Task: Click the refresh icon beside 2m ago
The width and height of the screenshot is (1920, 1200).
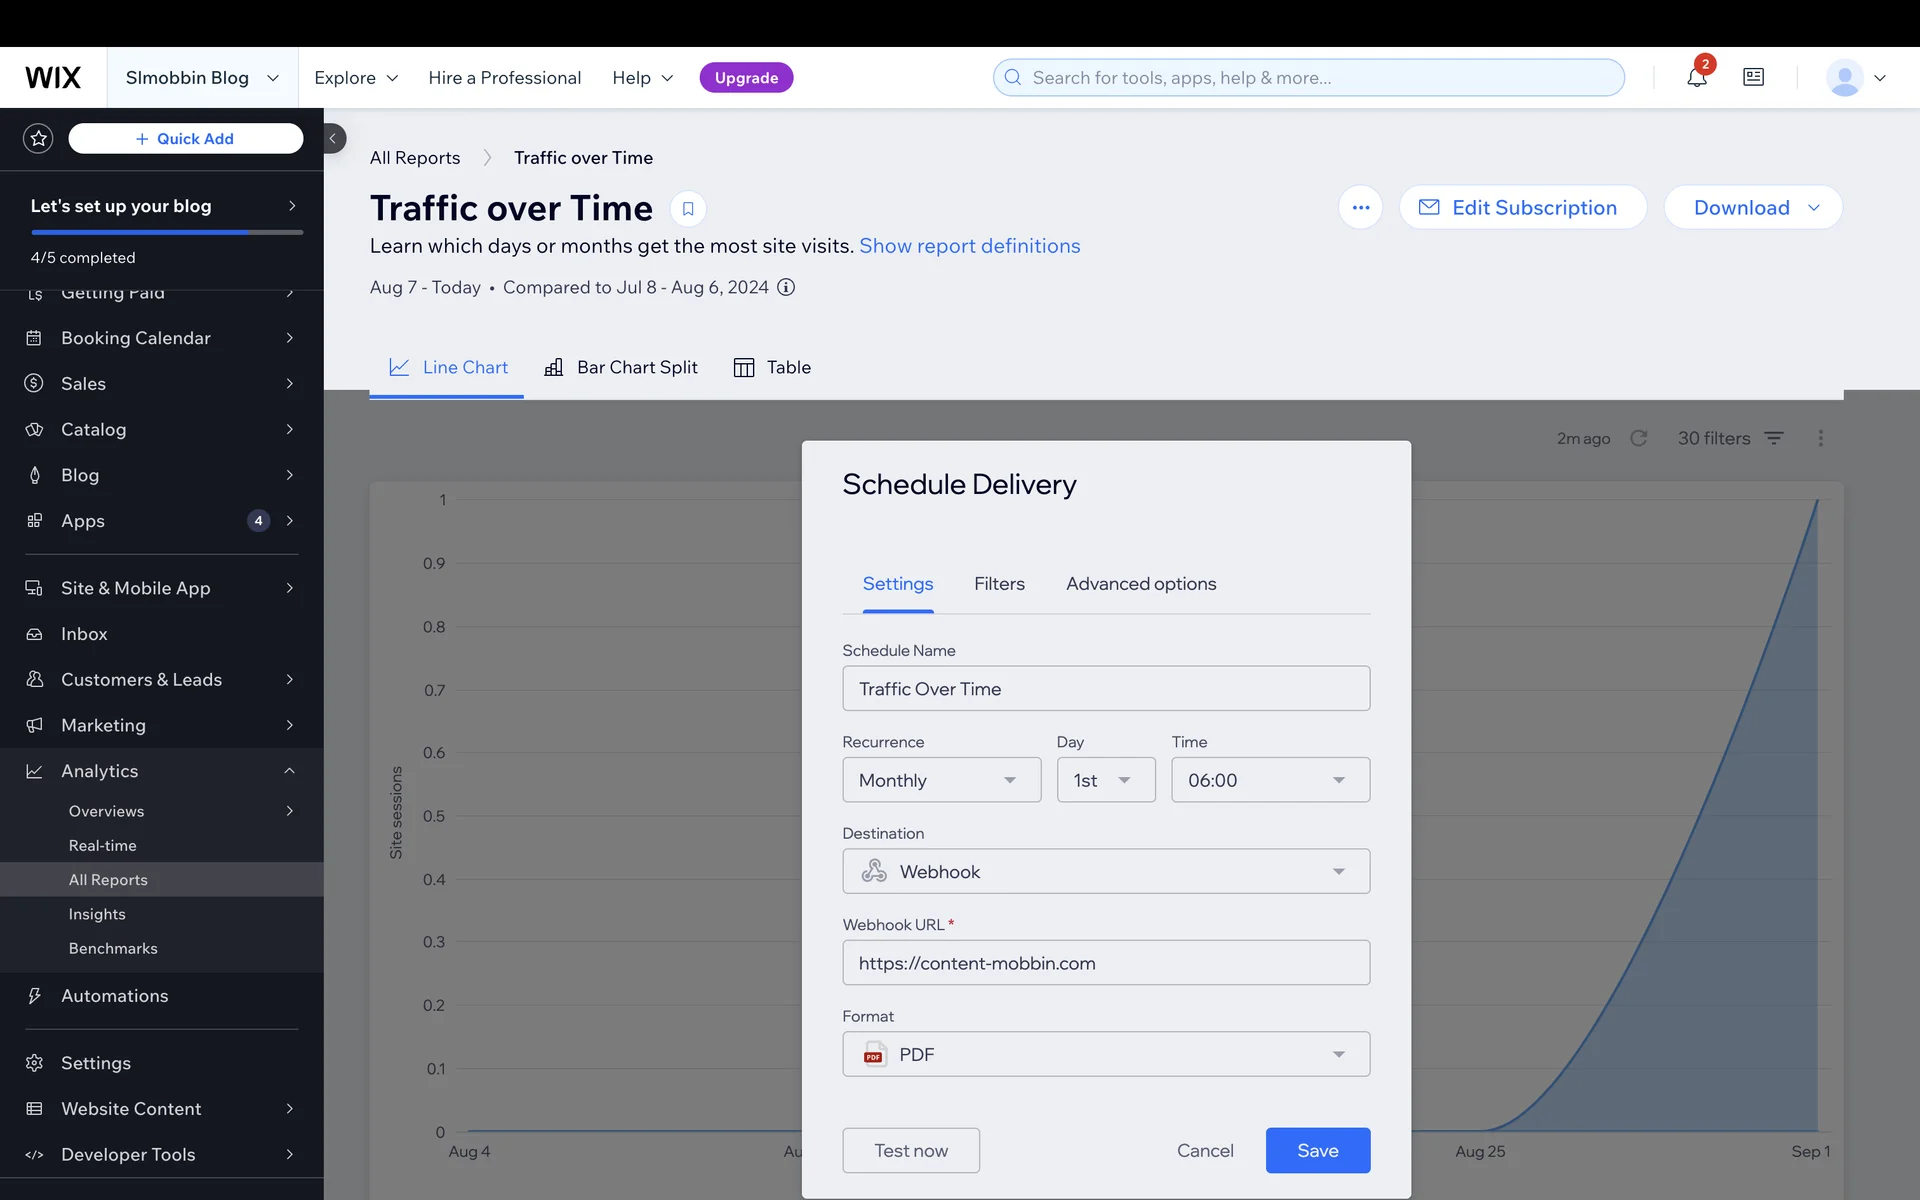Action: (x=1638, y=438)
